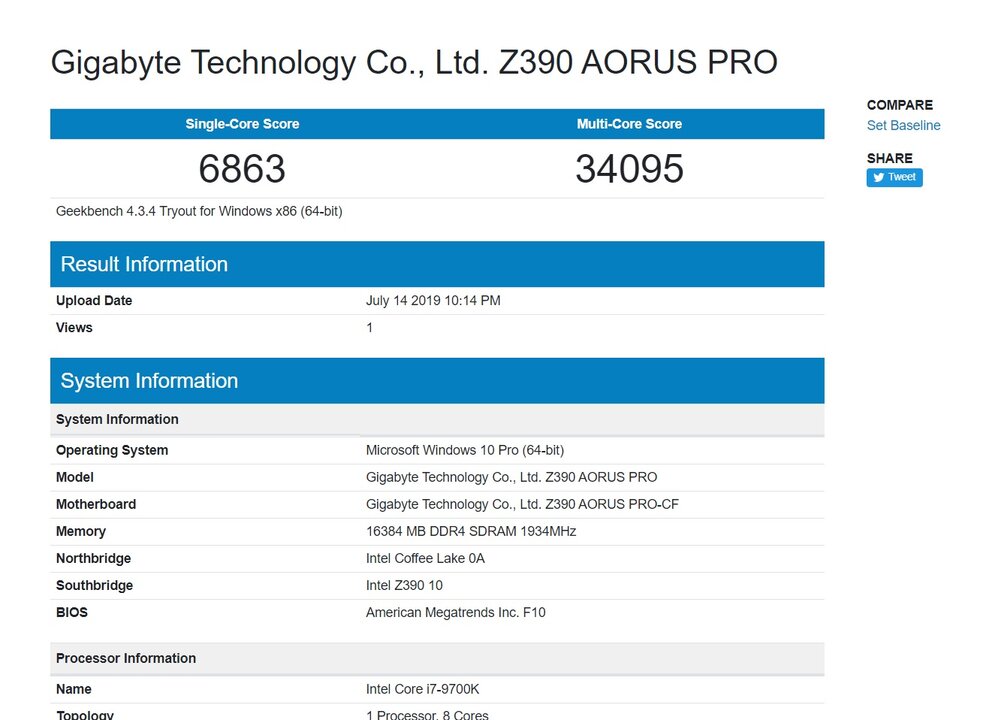Click the Twitter bird icon

[879, 178]
